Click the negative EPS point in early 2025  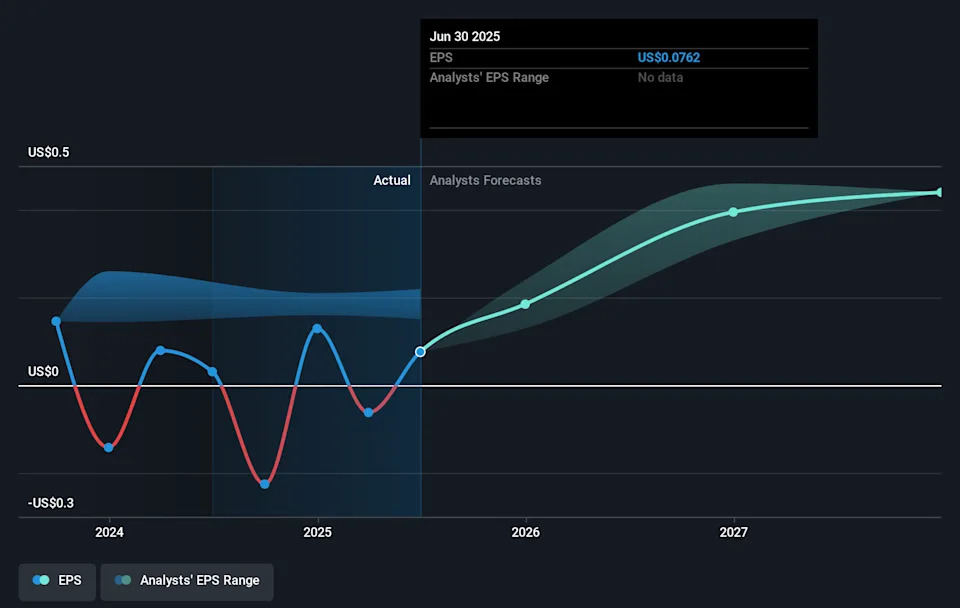point(369,412)
